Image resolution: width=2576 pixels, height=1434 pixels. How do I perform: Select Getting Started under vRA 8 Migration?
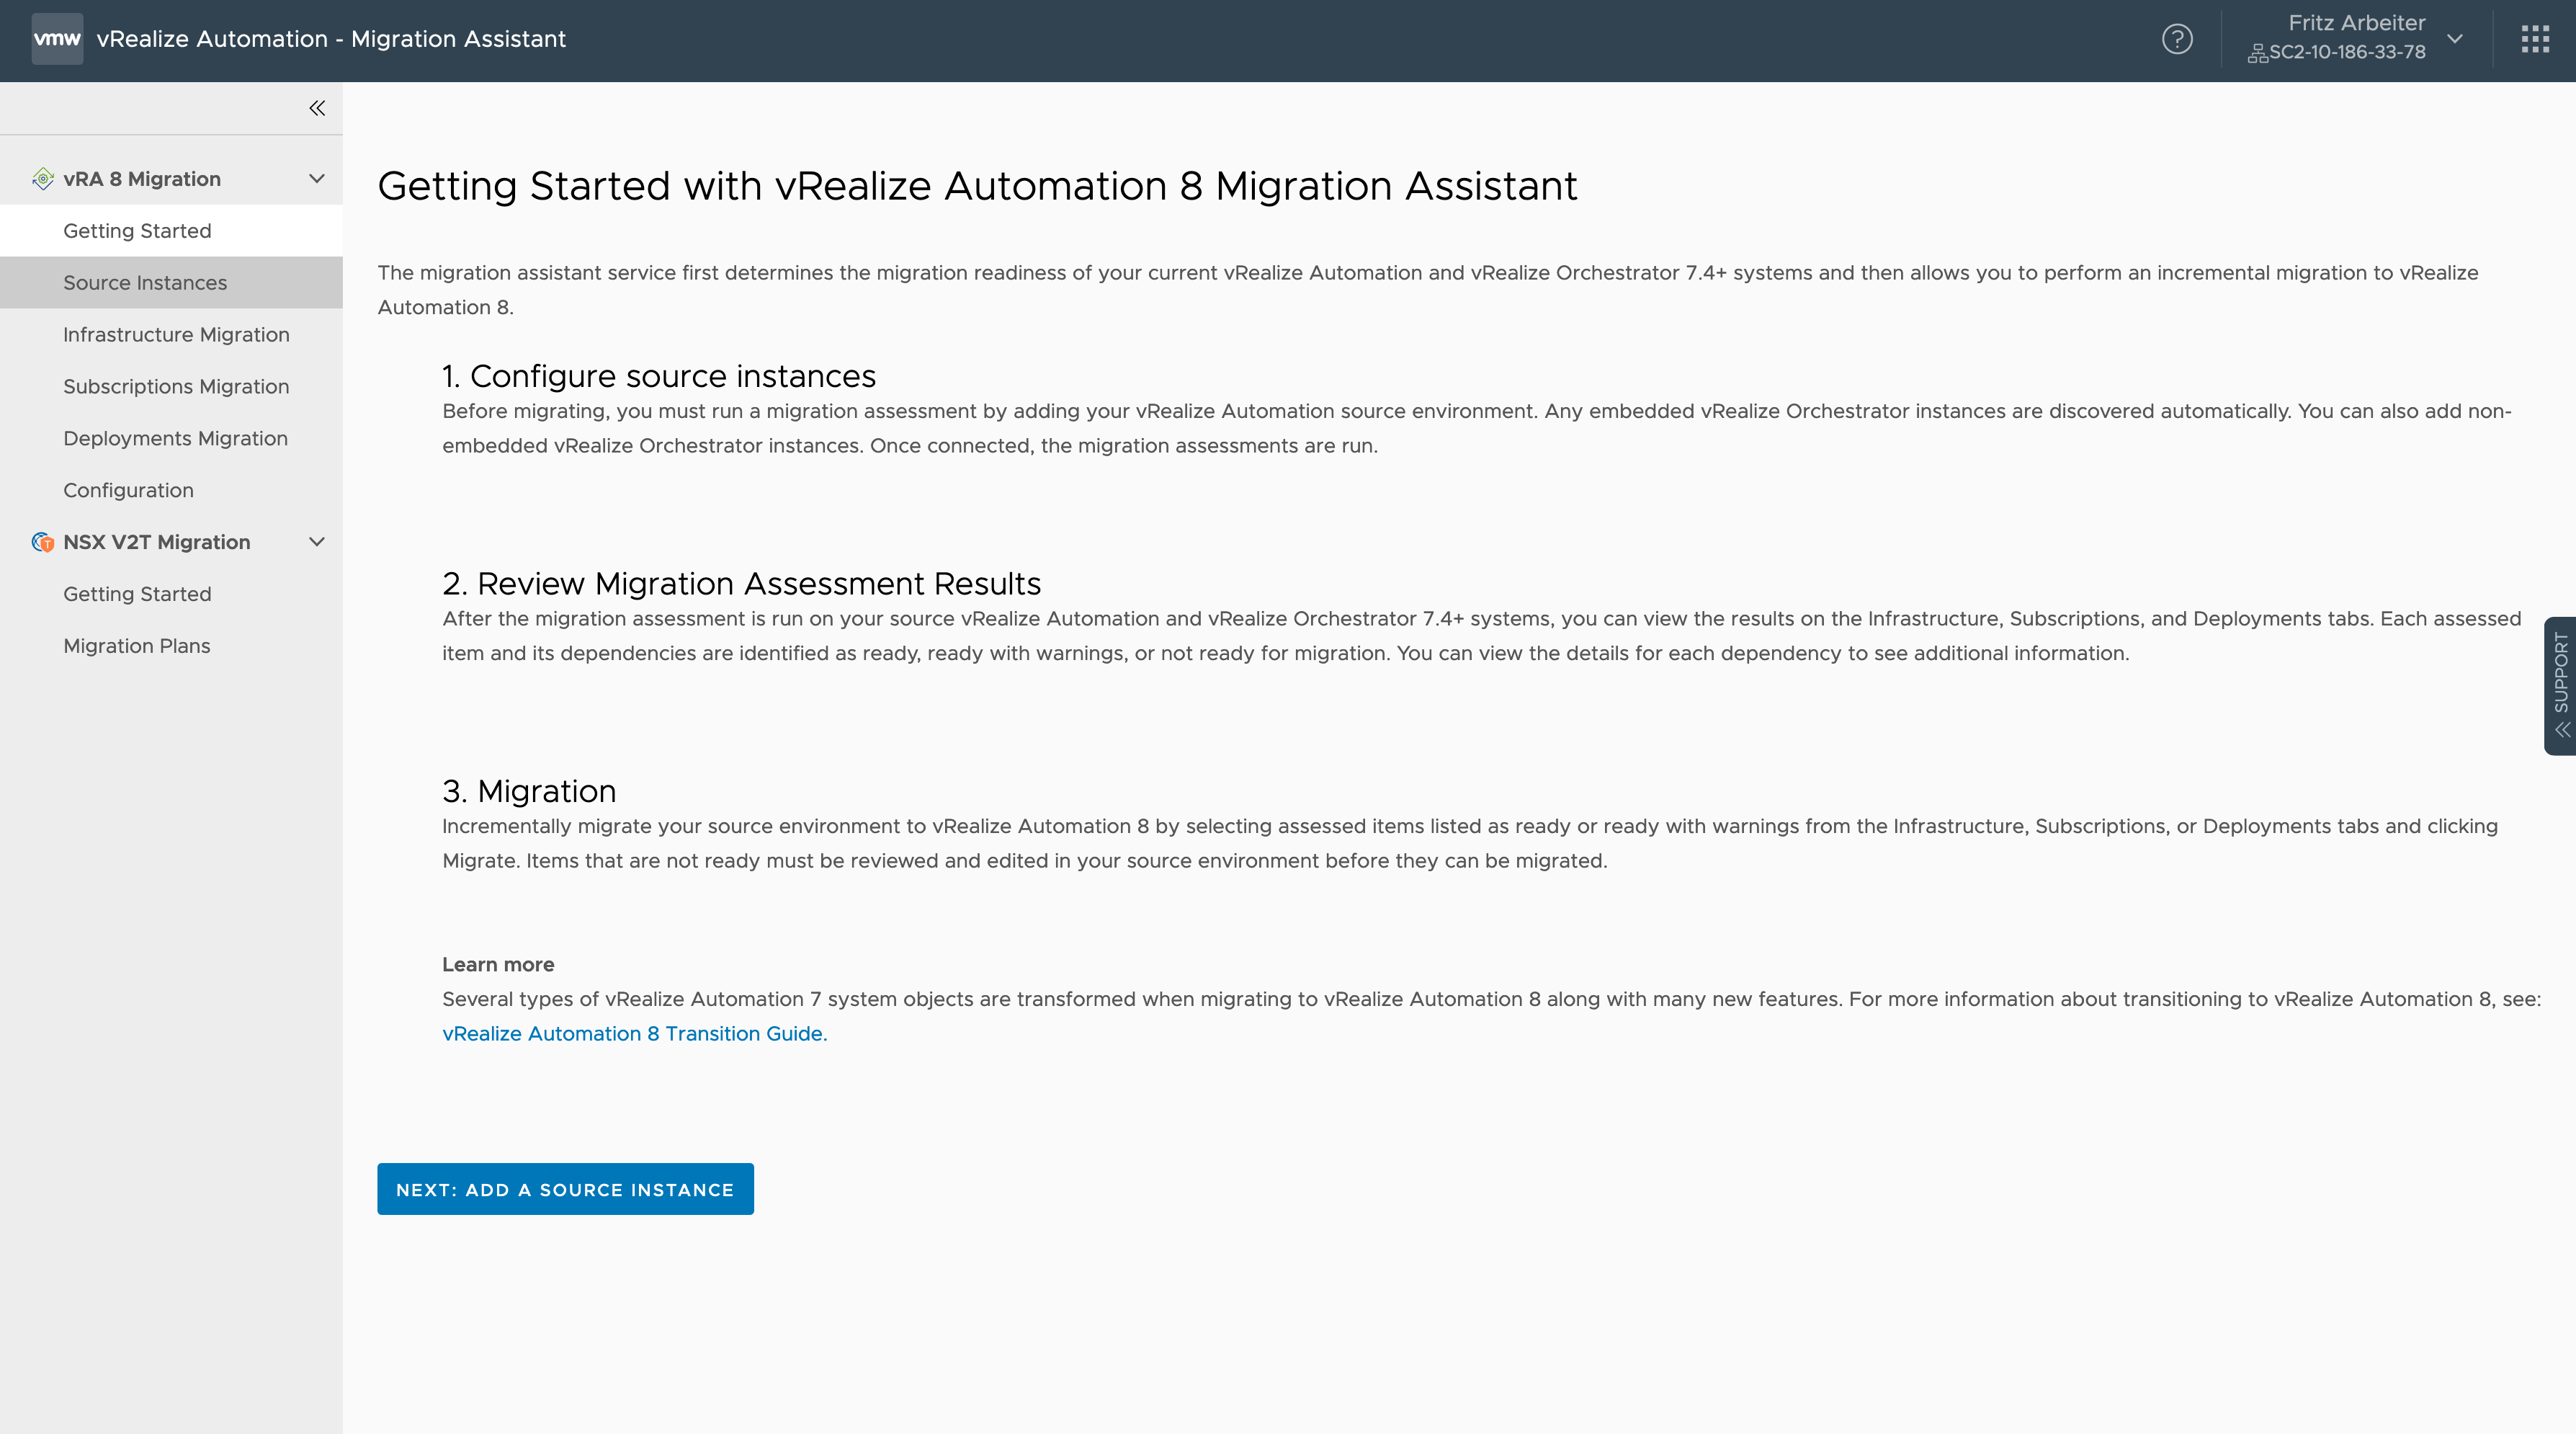pos(136,230)
